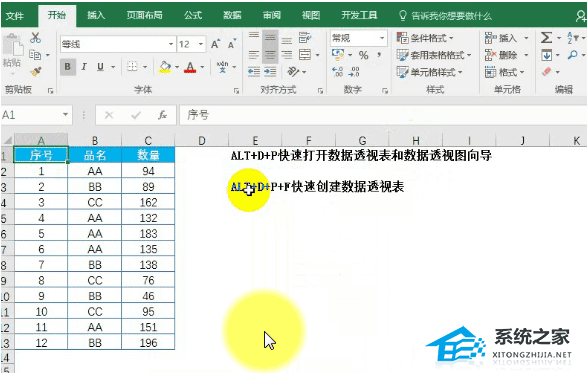Center text horizontally
The height and width of the screenshot is (373, 587).
(270, 55)
